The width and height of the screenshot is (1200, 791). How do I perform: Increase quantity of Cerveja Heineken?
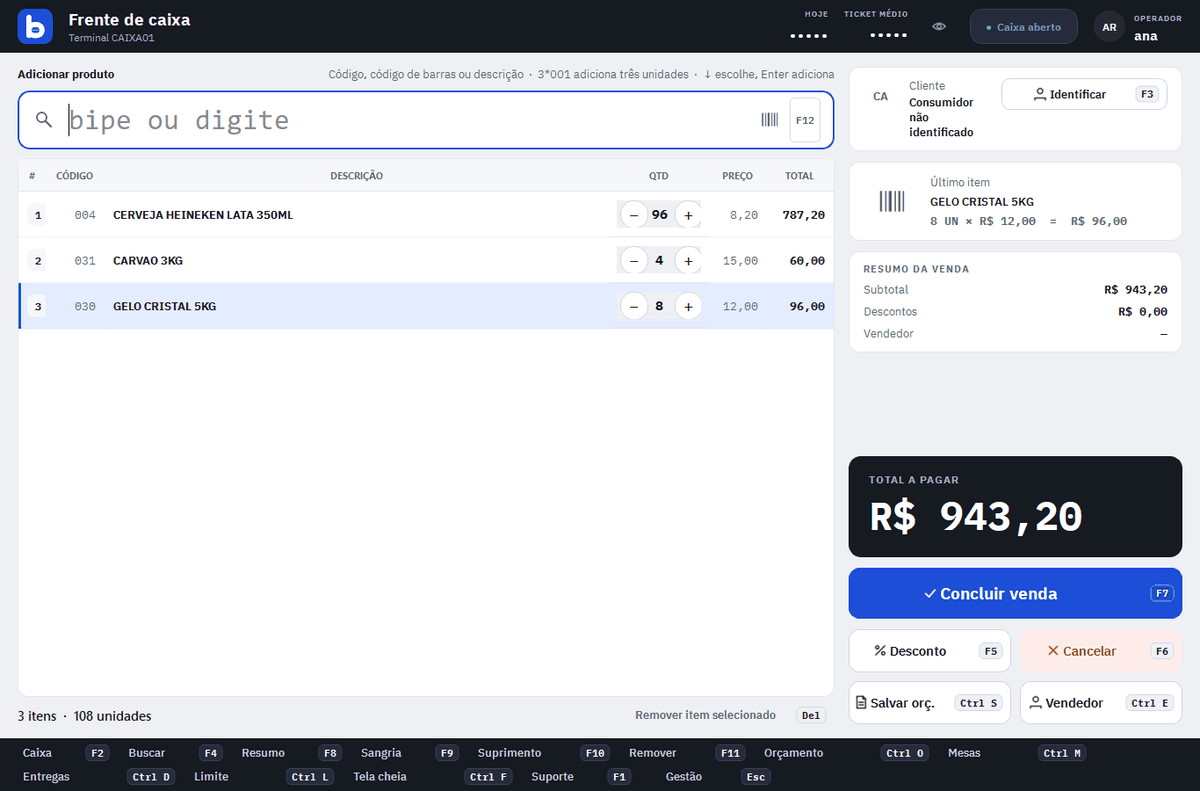688,215
